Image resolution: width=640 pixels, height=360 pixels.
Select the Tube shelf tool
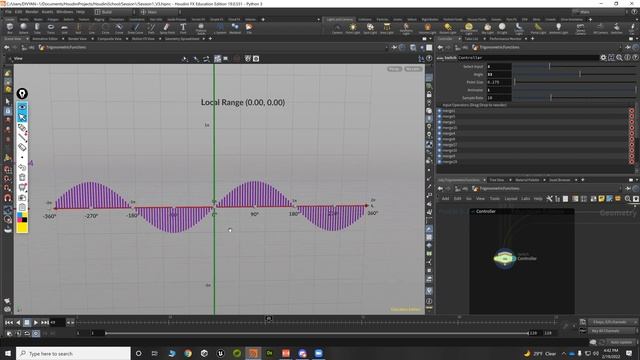(37, 28)
